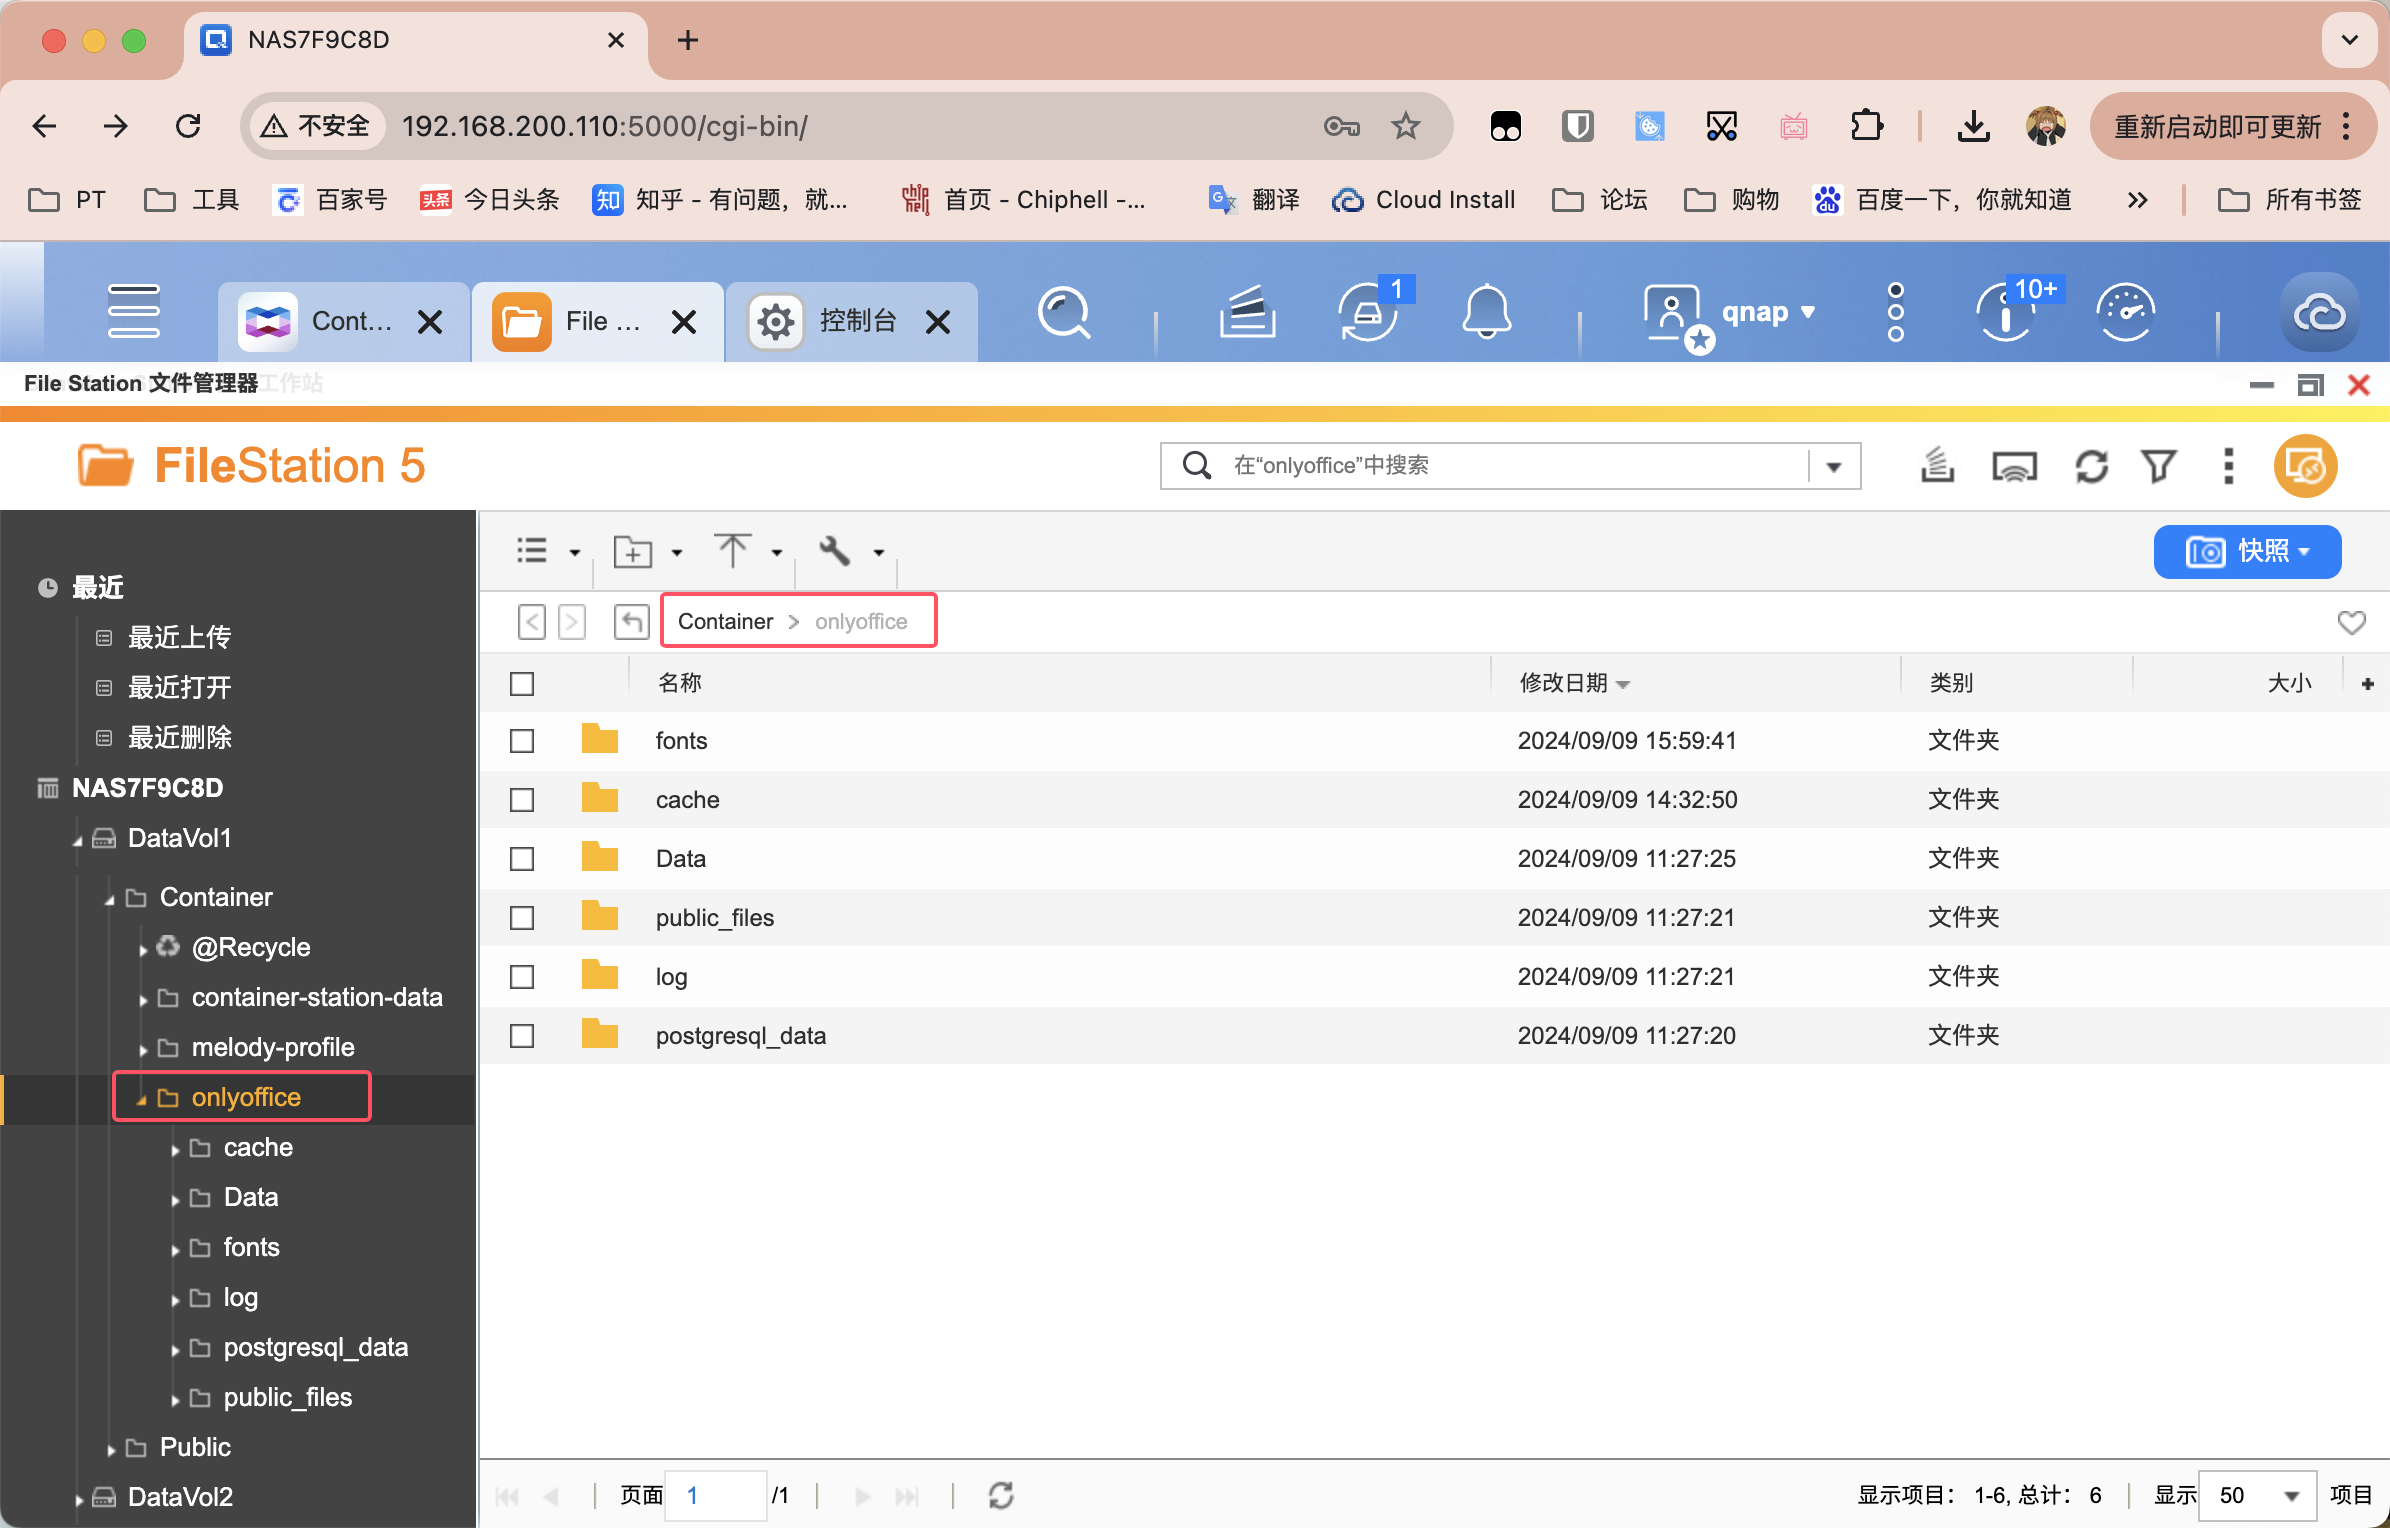Toggle checkbox next to fonts folder
Viewport: 2390px width, 1528px height.
coord(523,740)
